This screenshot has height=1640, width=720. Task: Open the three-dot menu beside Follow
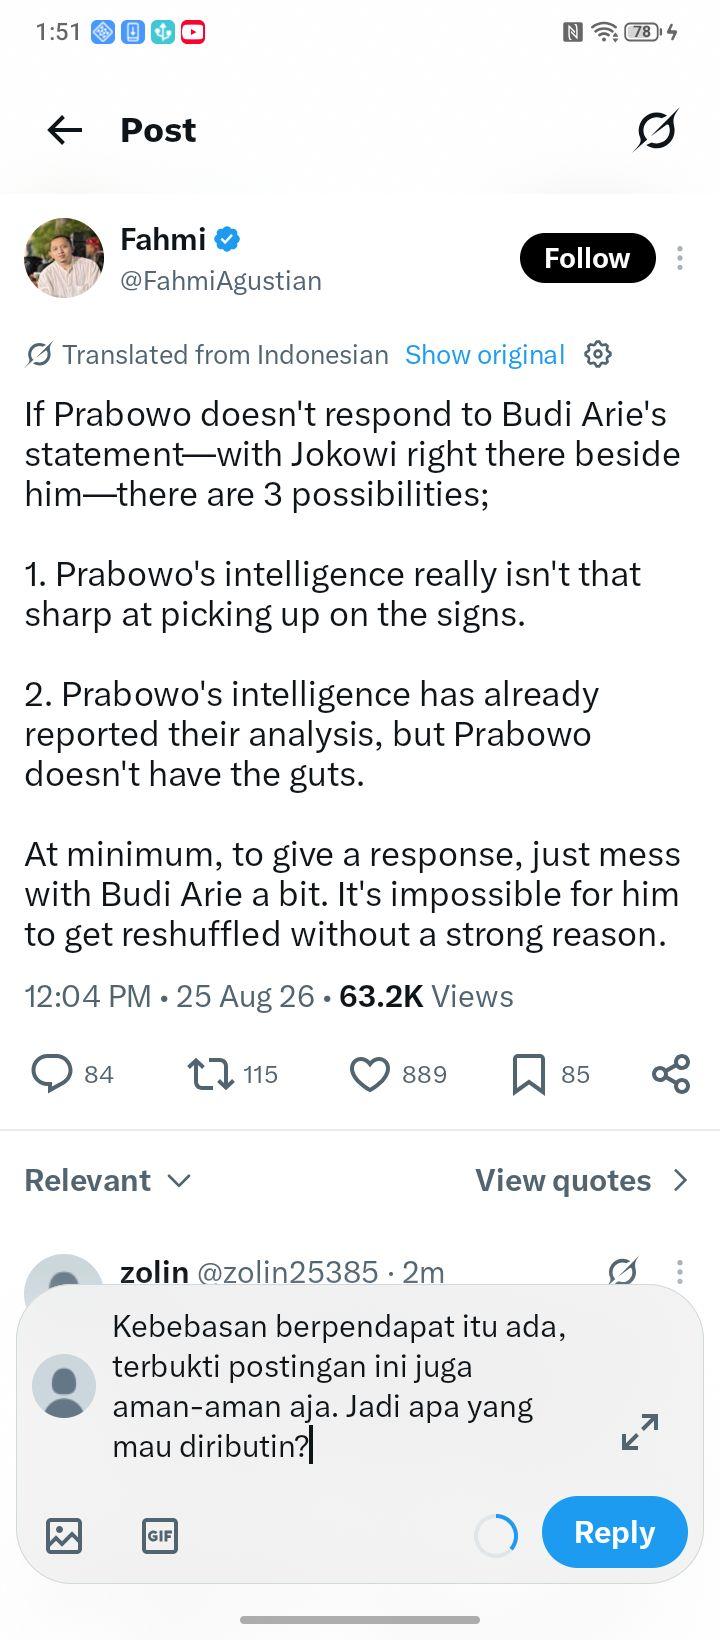pos(680,258)
